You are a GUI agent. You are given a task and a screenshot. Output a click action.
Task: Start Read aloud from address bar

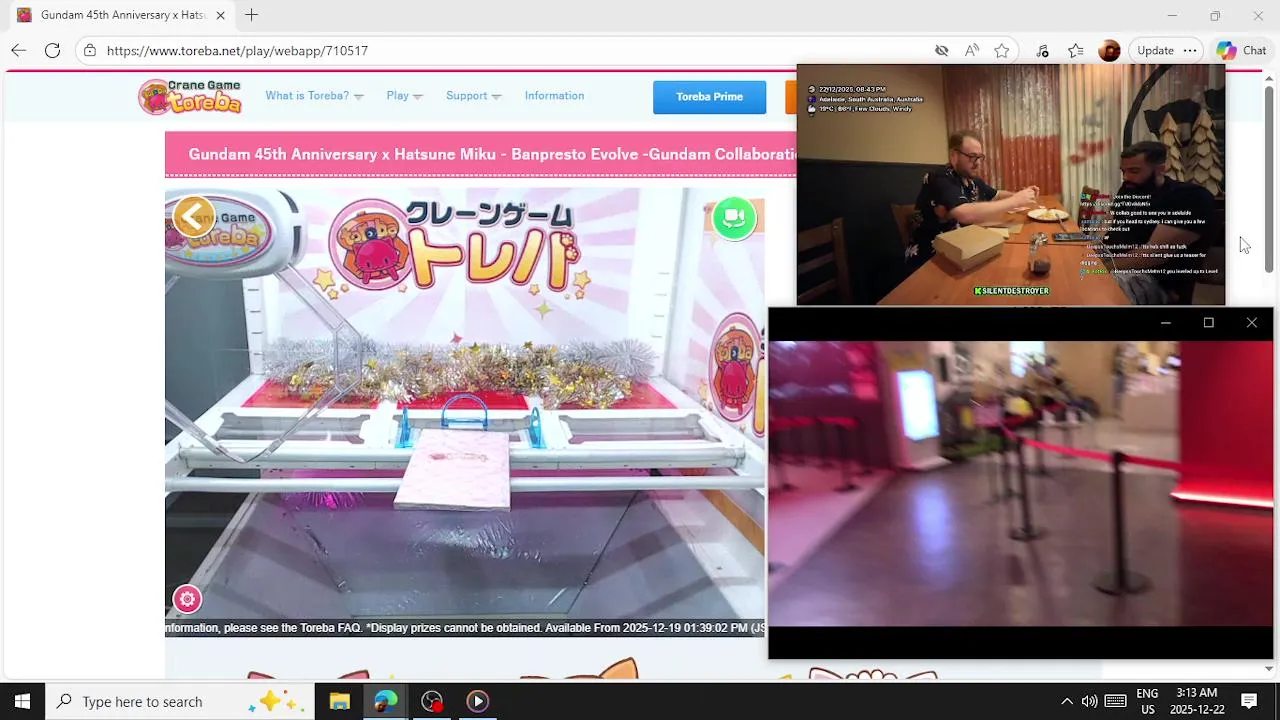pos(972,50)
